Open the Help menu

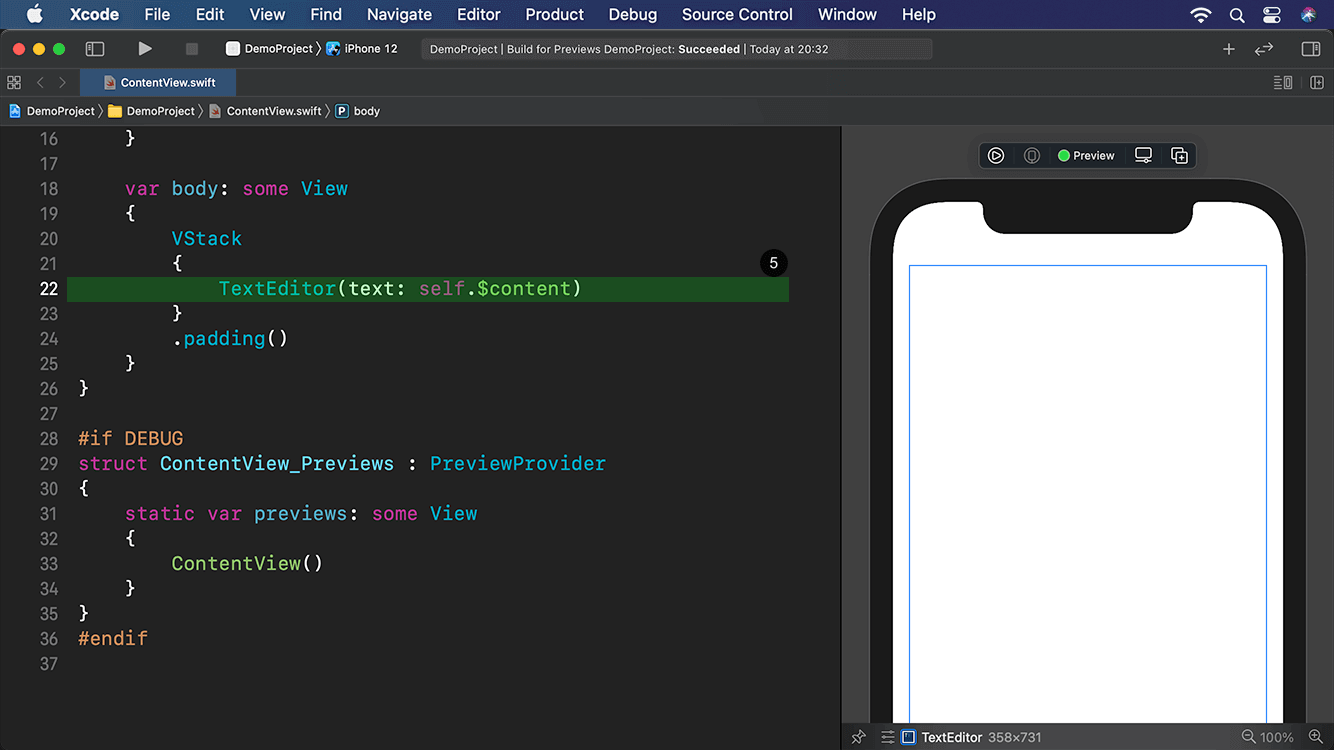(x=919, y=14)
